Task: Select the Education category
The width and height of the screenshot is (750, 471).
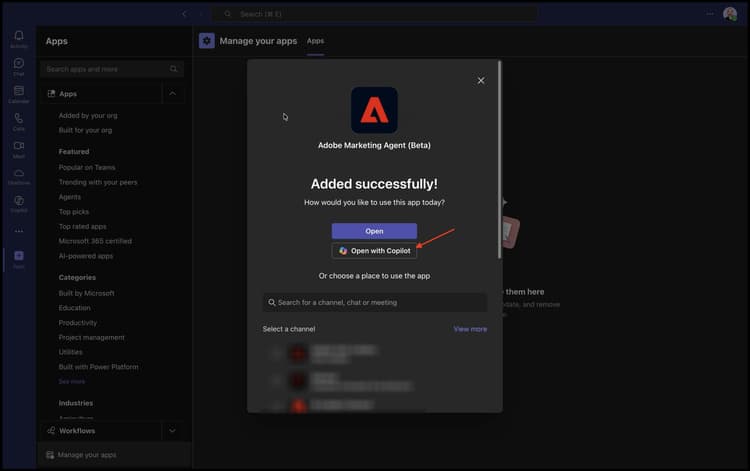Action: [75, 308]
